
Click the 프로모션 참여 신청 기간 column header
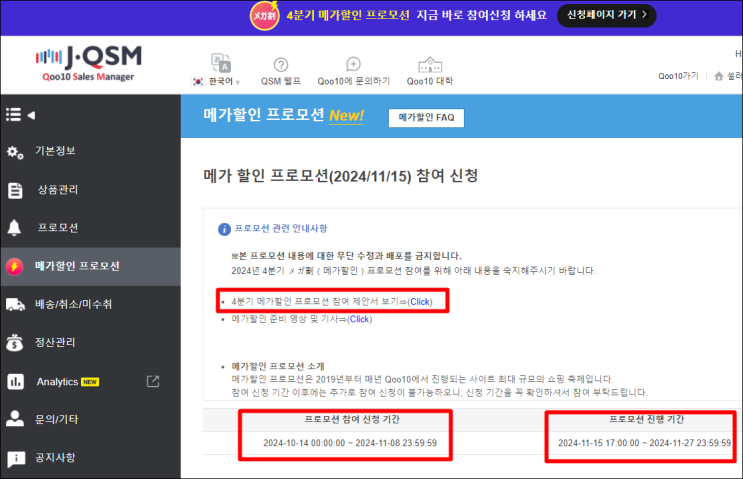click(352, 419)
